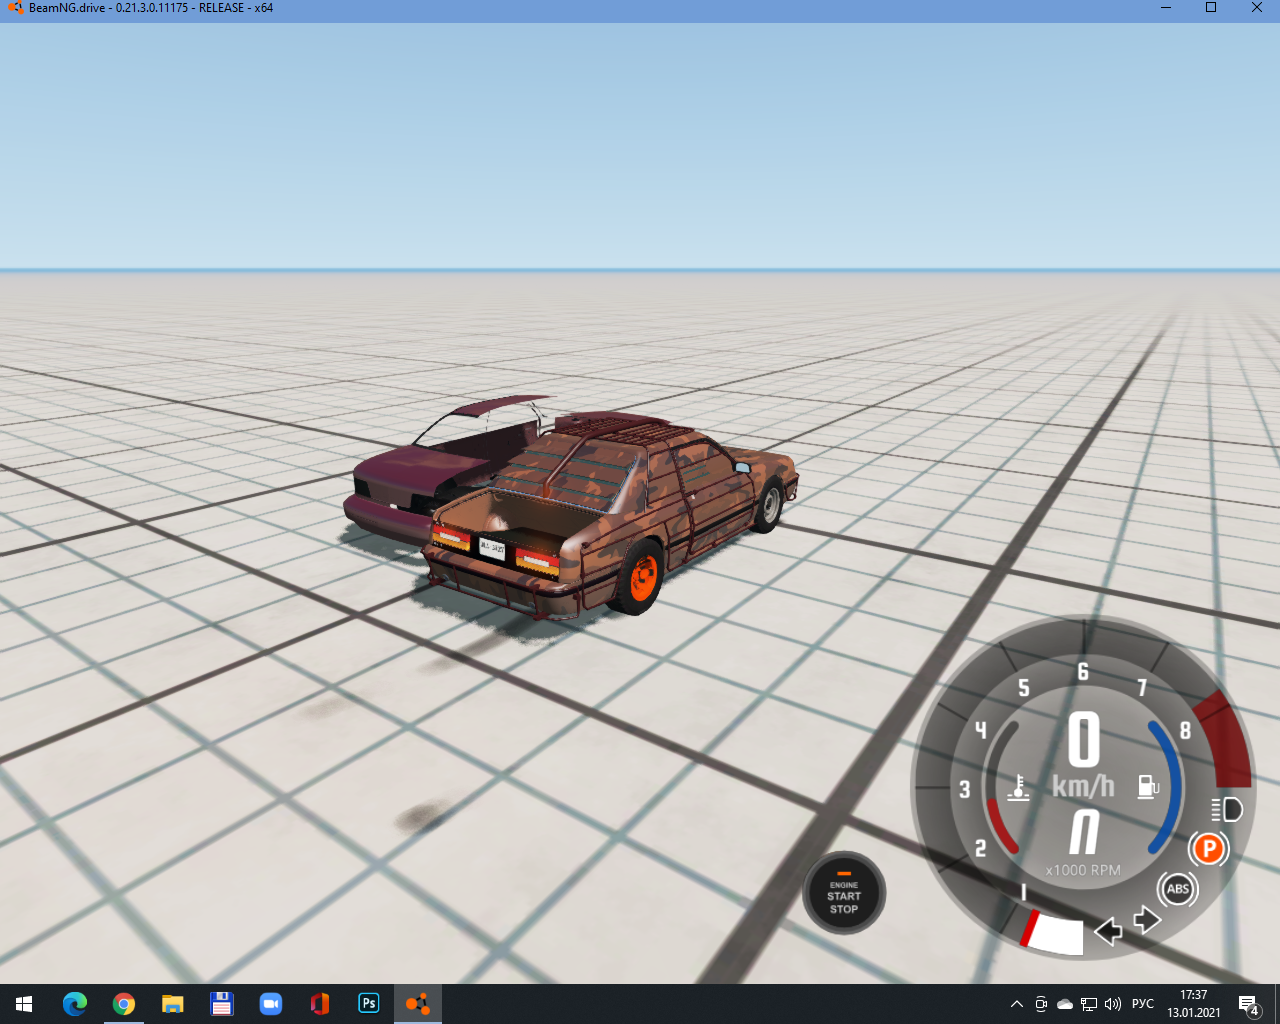Open Microsoft Edge from the taskbar
This screenshot has height=1024, width=1280.
(x=75, y=1004)
